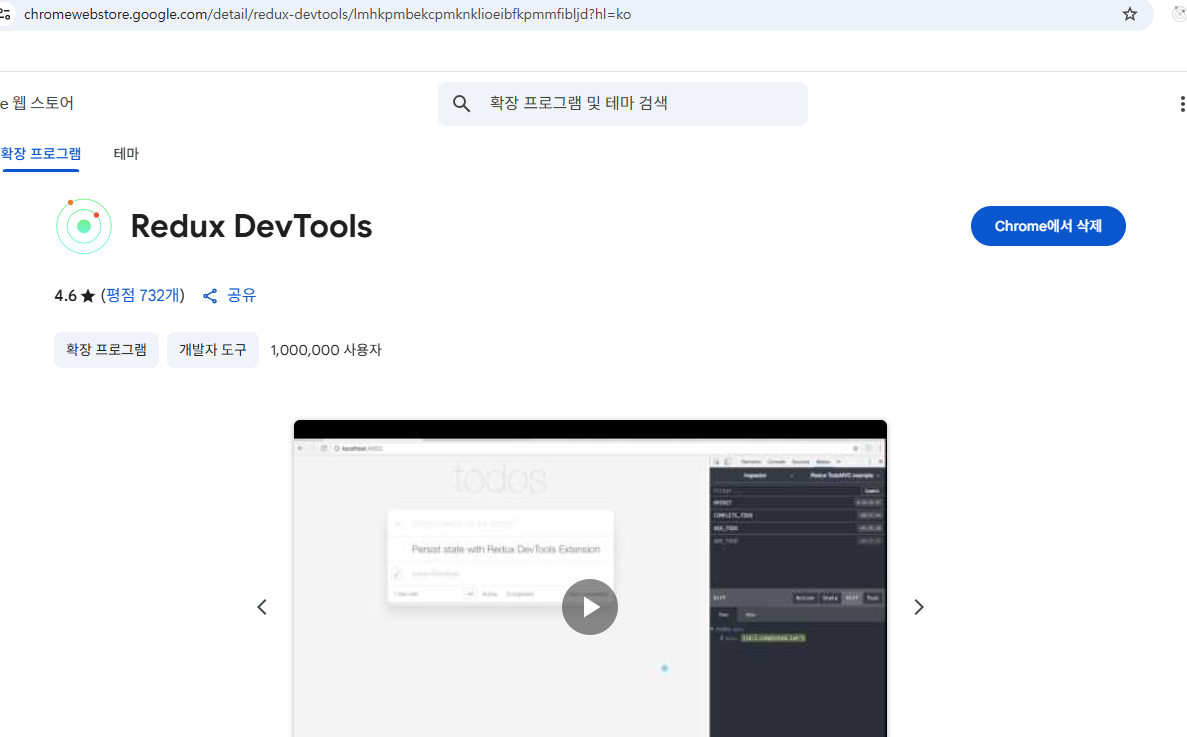Switch to the 확장 프로그램 tab
This screenshot has height=737, width=1187.
pyautogui.click(x=41, y=154)
